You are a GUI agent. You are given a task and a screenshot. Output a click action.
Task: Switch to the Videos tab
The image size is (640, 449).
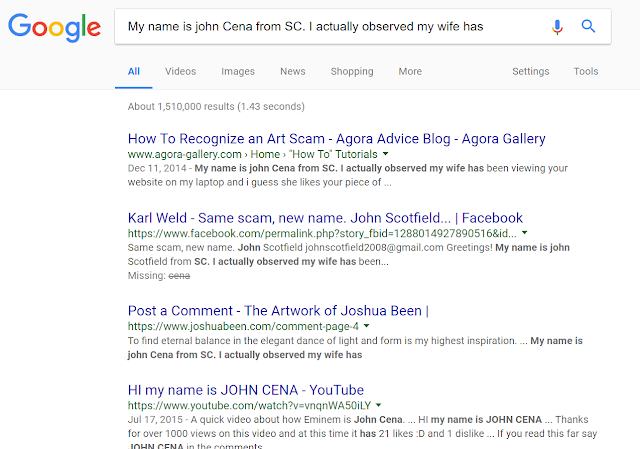(x=180, y=71)
